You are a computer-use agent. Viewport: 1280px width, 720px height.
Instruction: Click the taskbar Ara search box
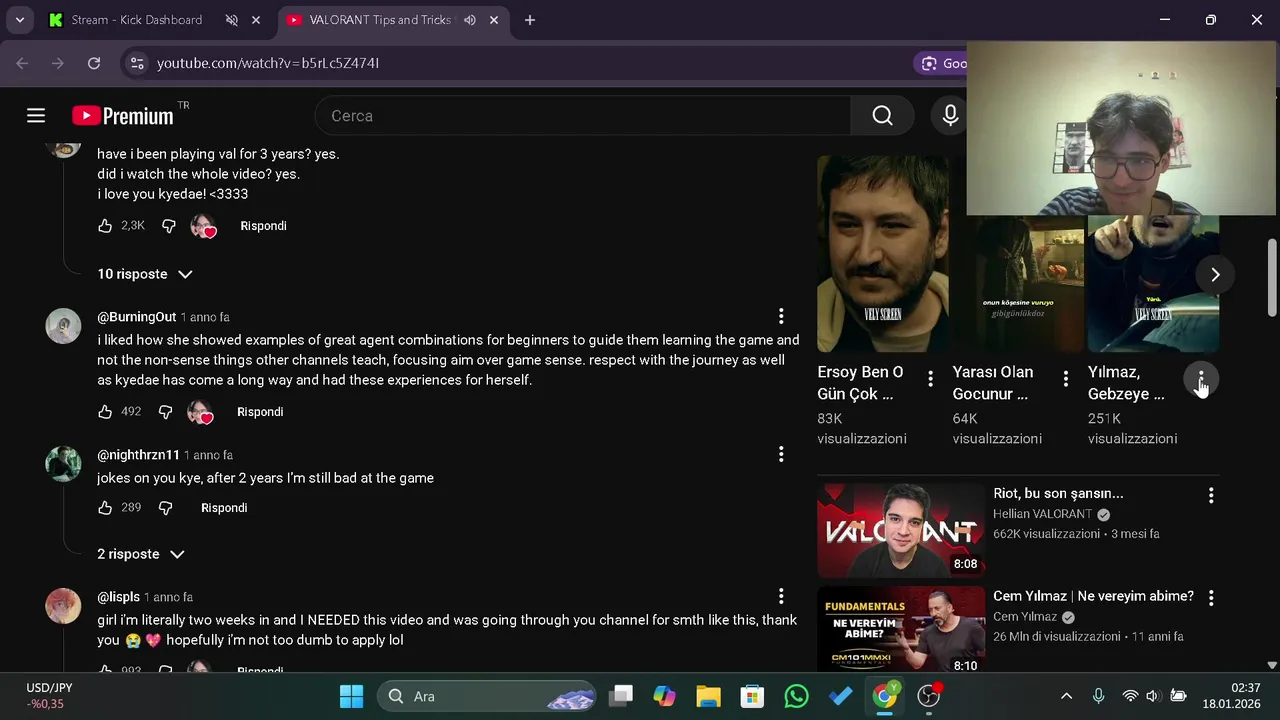click(487, 696)
